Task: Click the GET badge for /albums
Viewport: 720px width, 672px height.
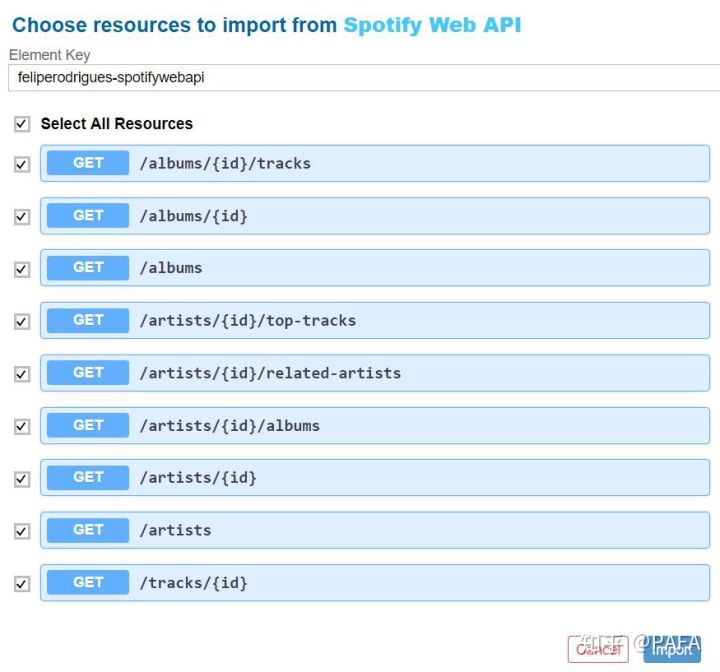Action: 88,268
